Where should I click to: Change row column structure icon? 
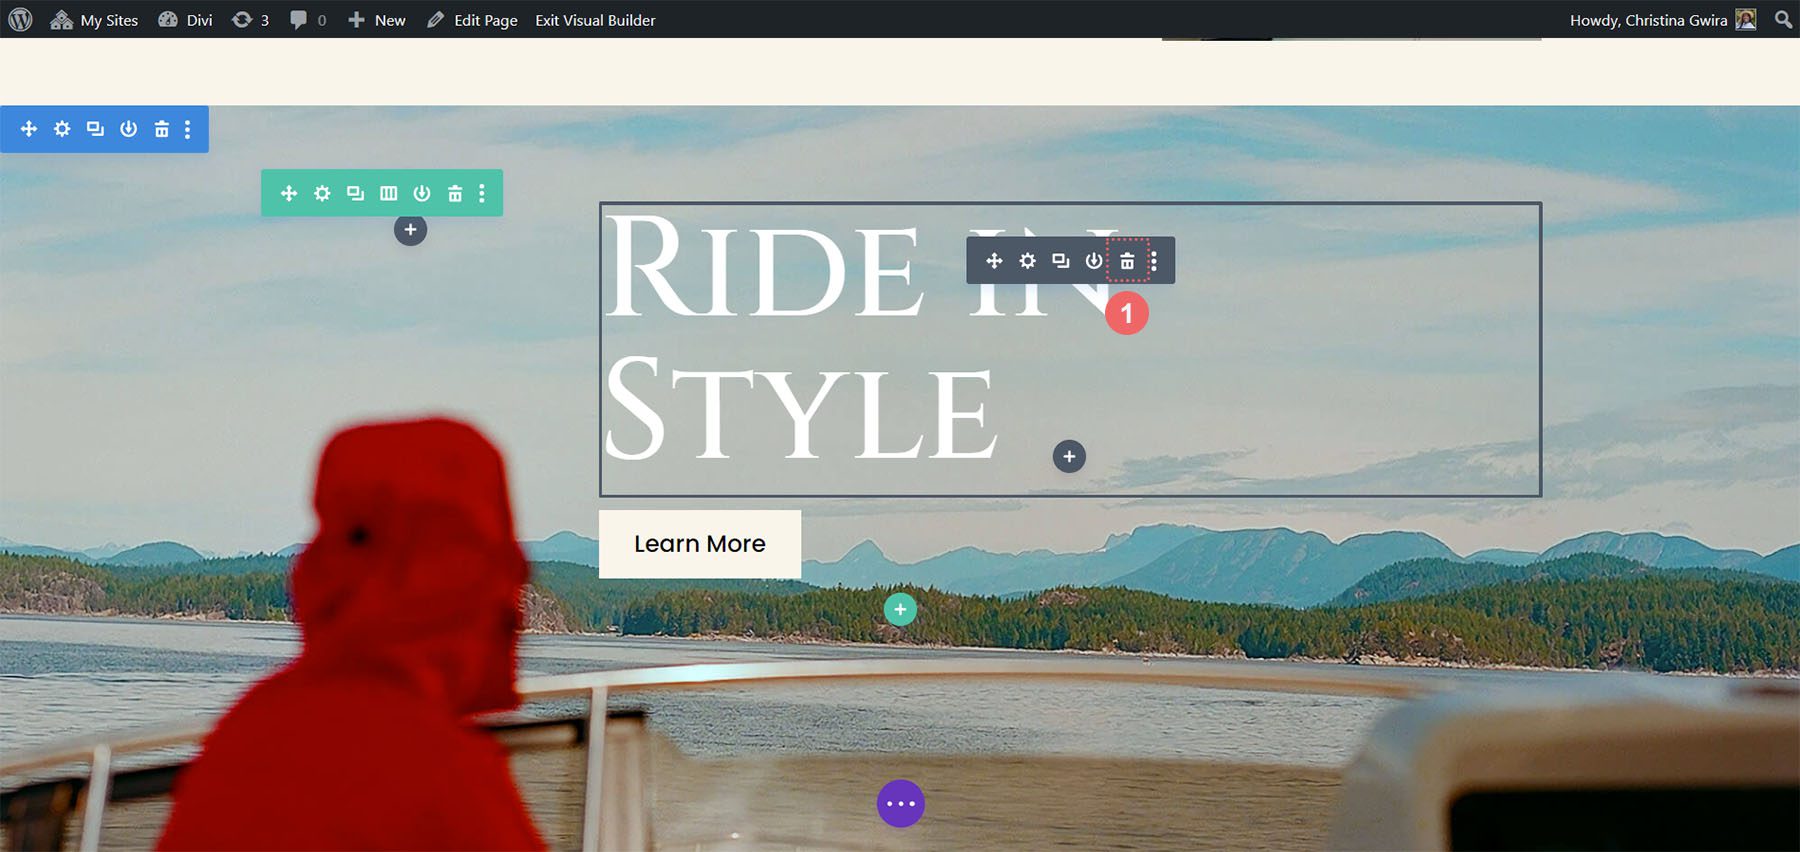(x=388, y=193)
